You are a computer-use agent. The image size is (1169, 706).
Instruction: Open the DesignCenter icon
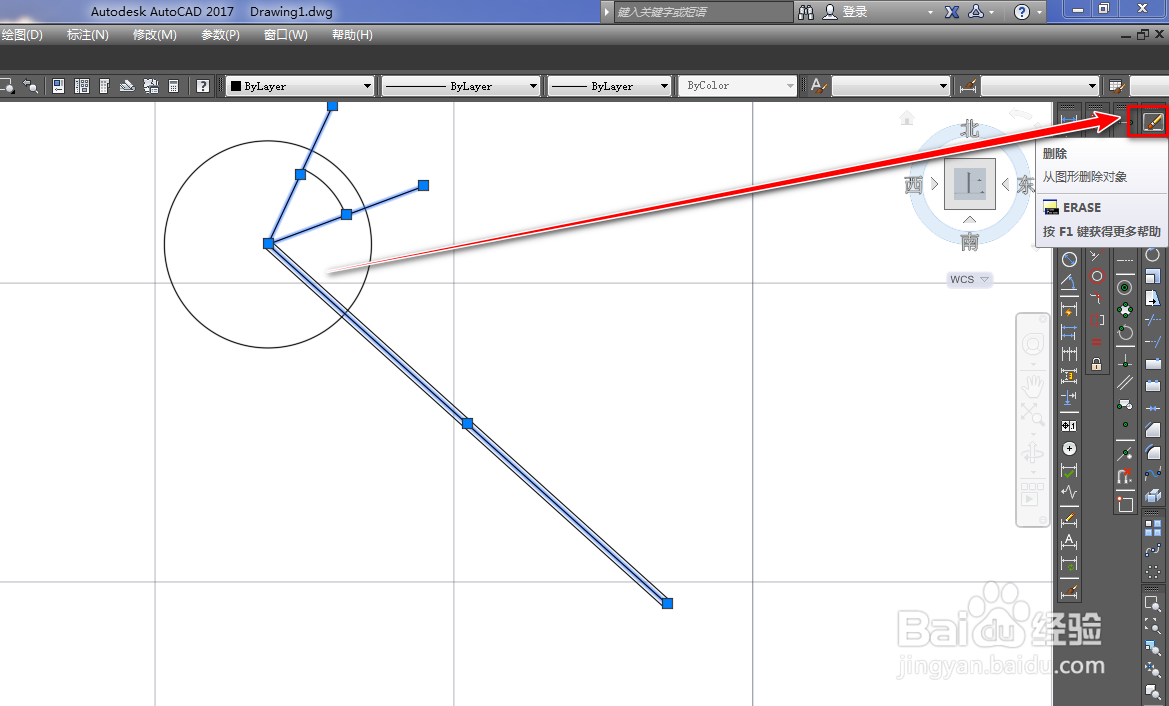82,86
